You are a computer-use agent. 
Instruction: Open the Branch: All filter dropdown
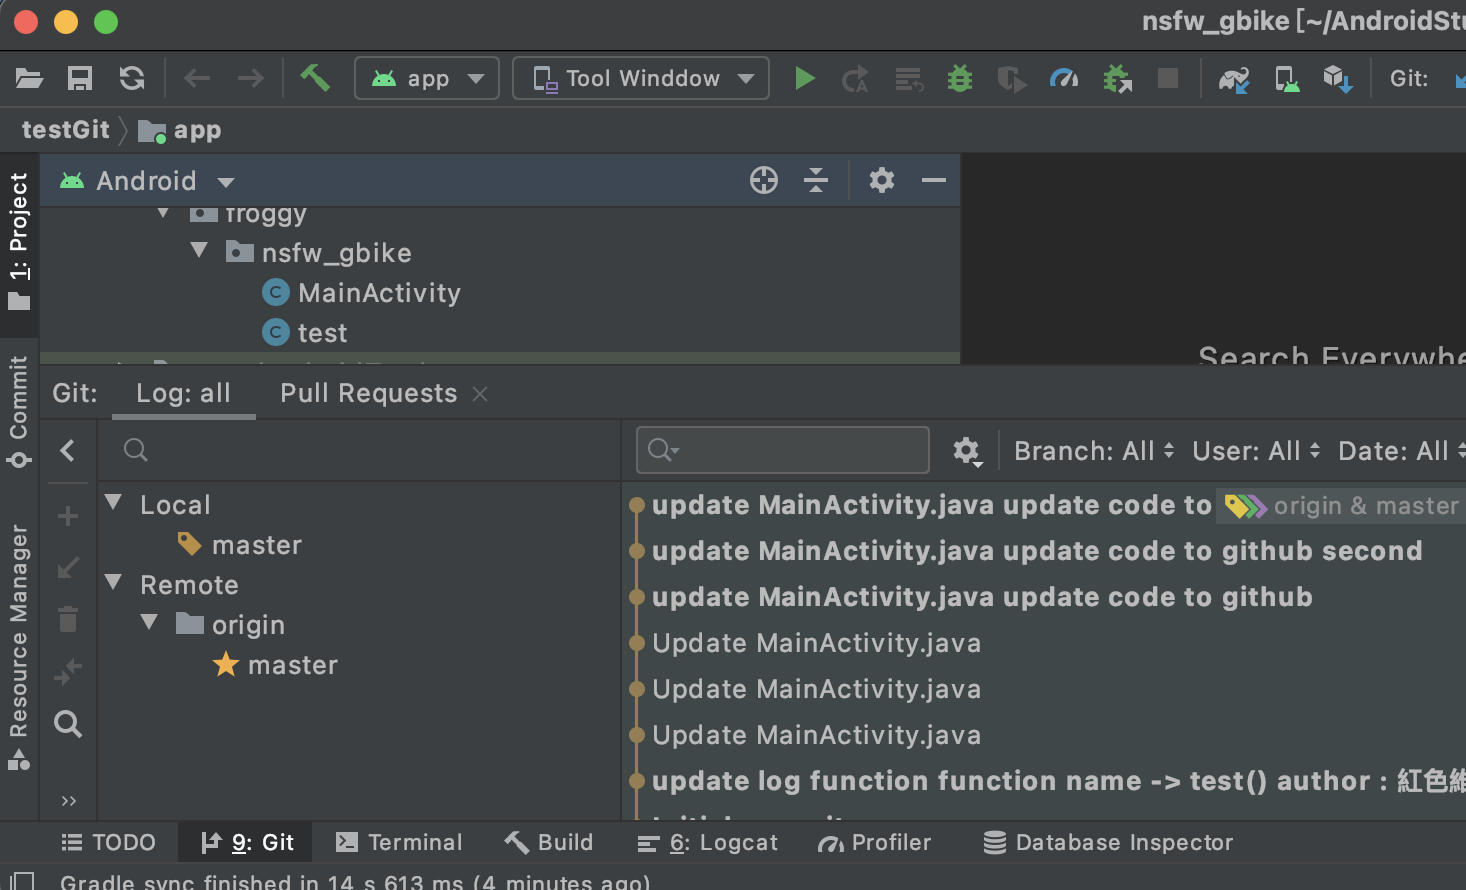pos(1091,450)
